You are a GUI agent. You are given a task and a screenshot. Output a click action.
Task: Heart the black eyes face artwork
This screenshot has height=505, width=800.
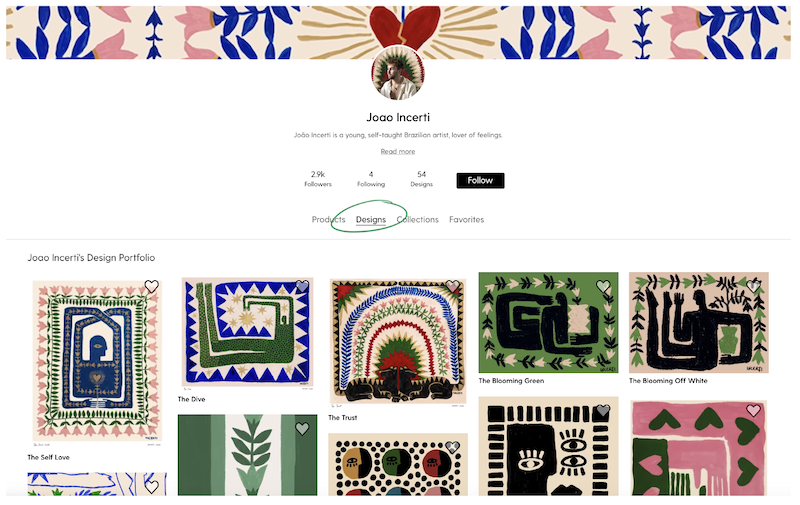pyautogui.click(x=603, y=410)
